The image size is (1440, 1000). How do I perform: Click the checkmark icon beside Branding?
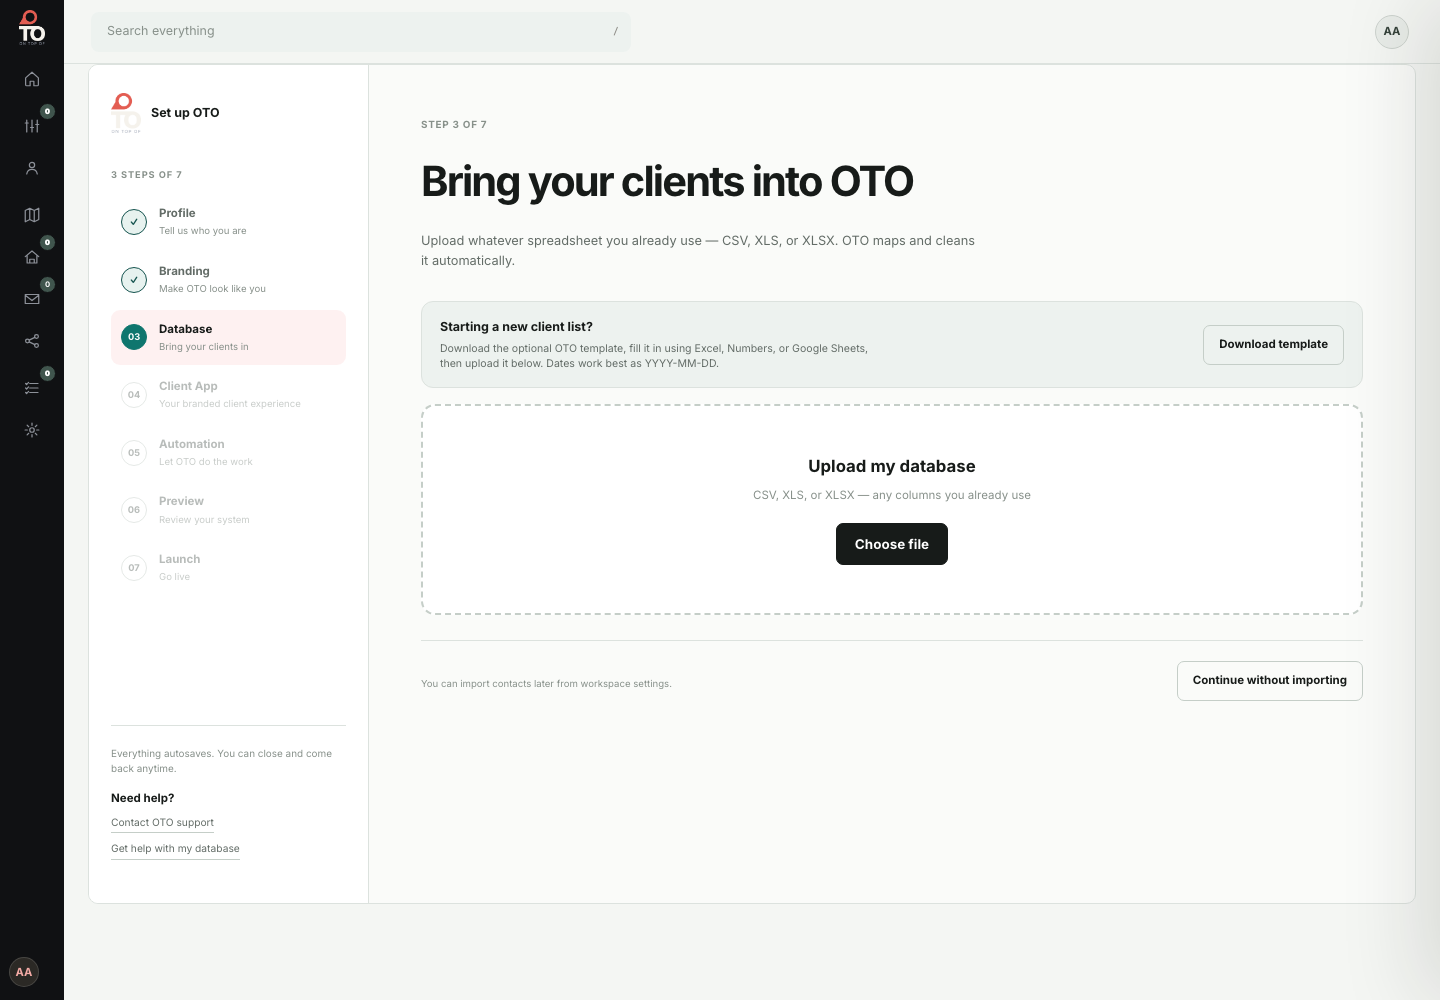(134, 280)
